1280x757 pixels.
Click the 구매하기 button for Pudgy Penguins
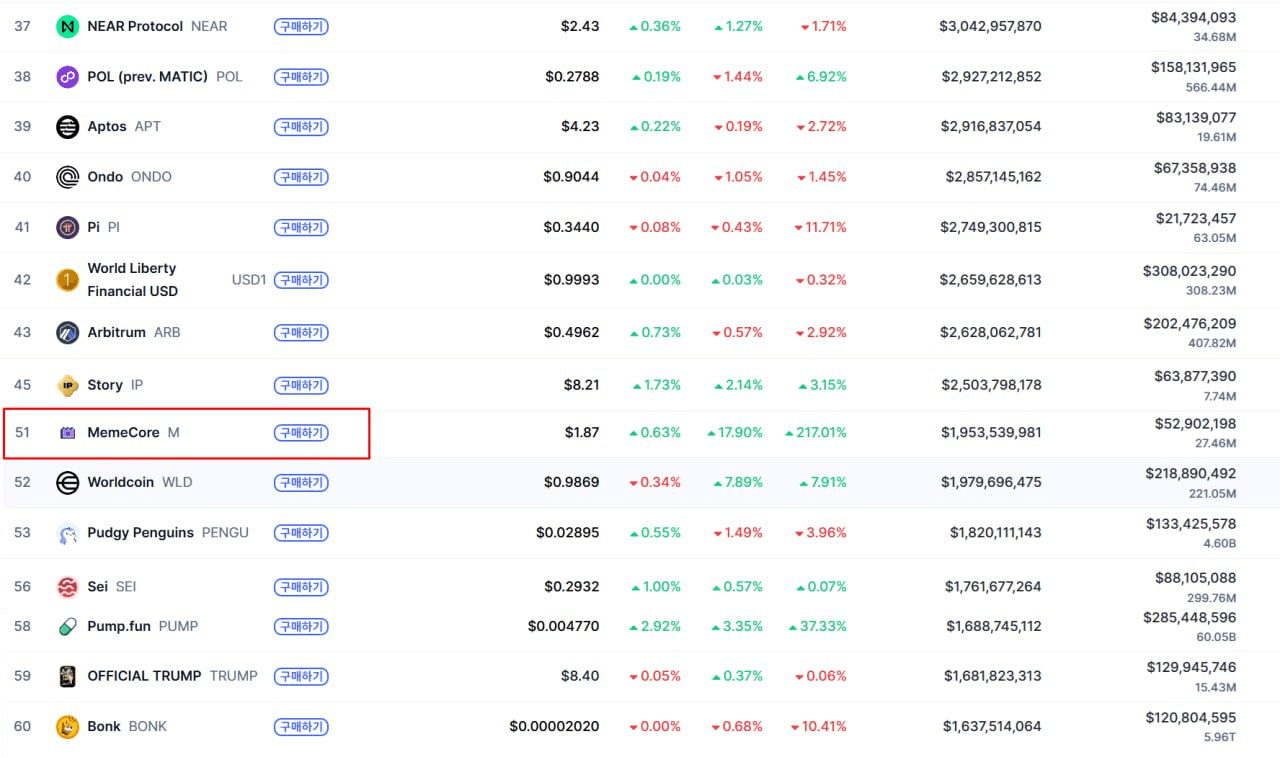coord(301,533)
